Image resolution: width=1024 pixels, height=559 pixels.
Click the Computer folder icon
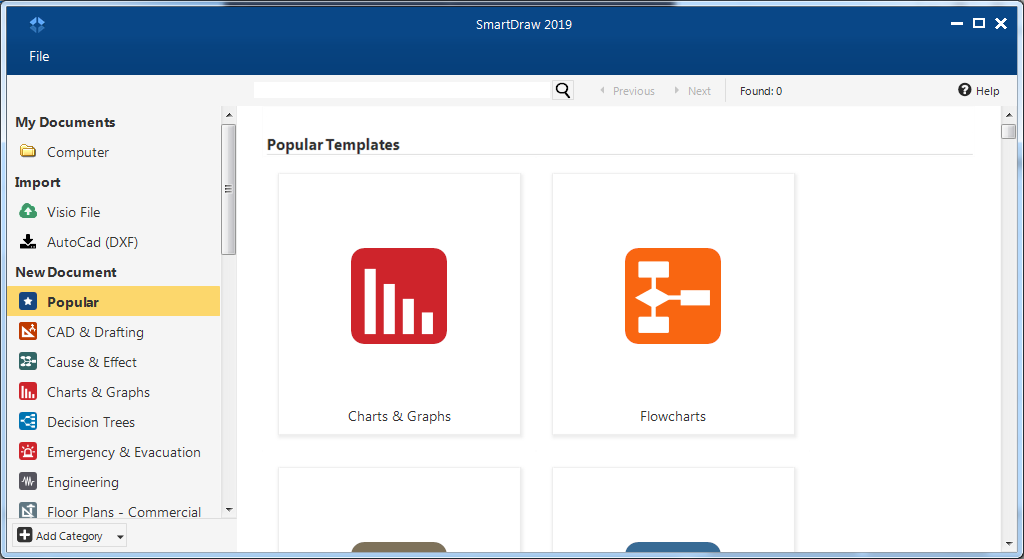pos(27,152)
